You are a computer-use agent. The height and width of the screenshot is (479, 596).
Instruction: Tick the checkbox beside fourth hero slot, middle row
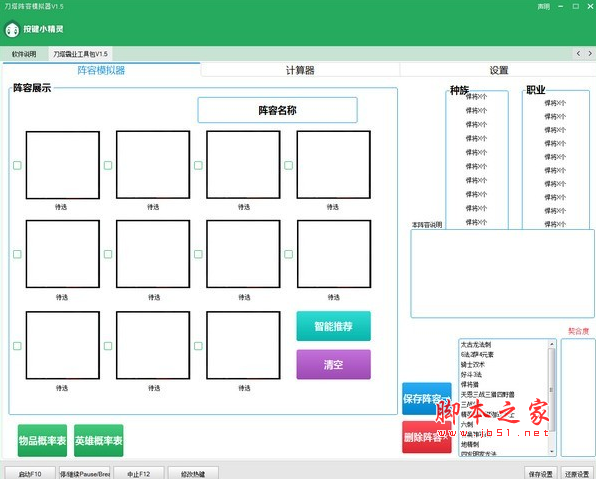pyautogui.click(x=288, y=254)
